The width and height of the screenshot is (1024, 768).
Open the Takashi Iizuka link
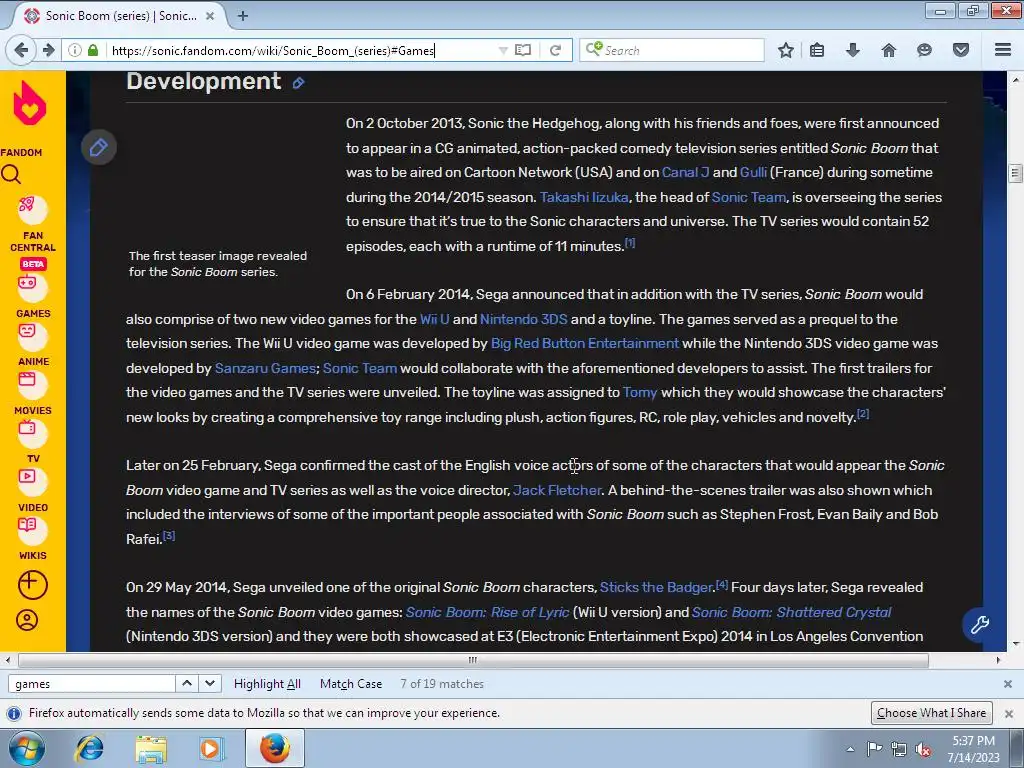584,197
